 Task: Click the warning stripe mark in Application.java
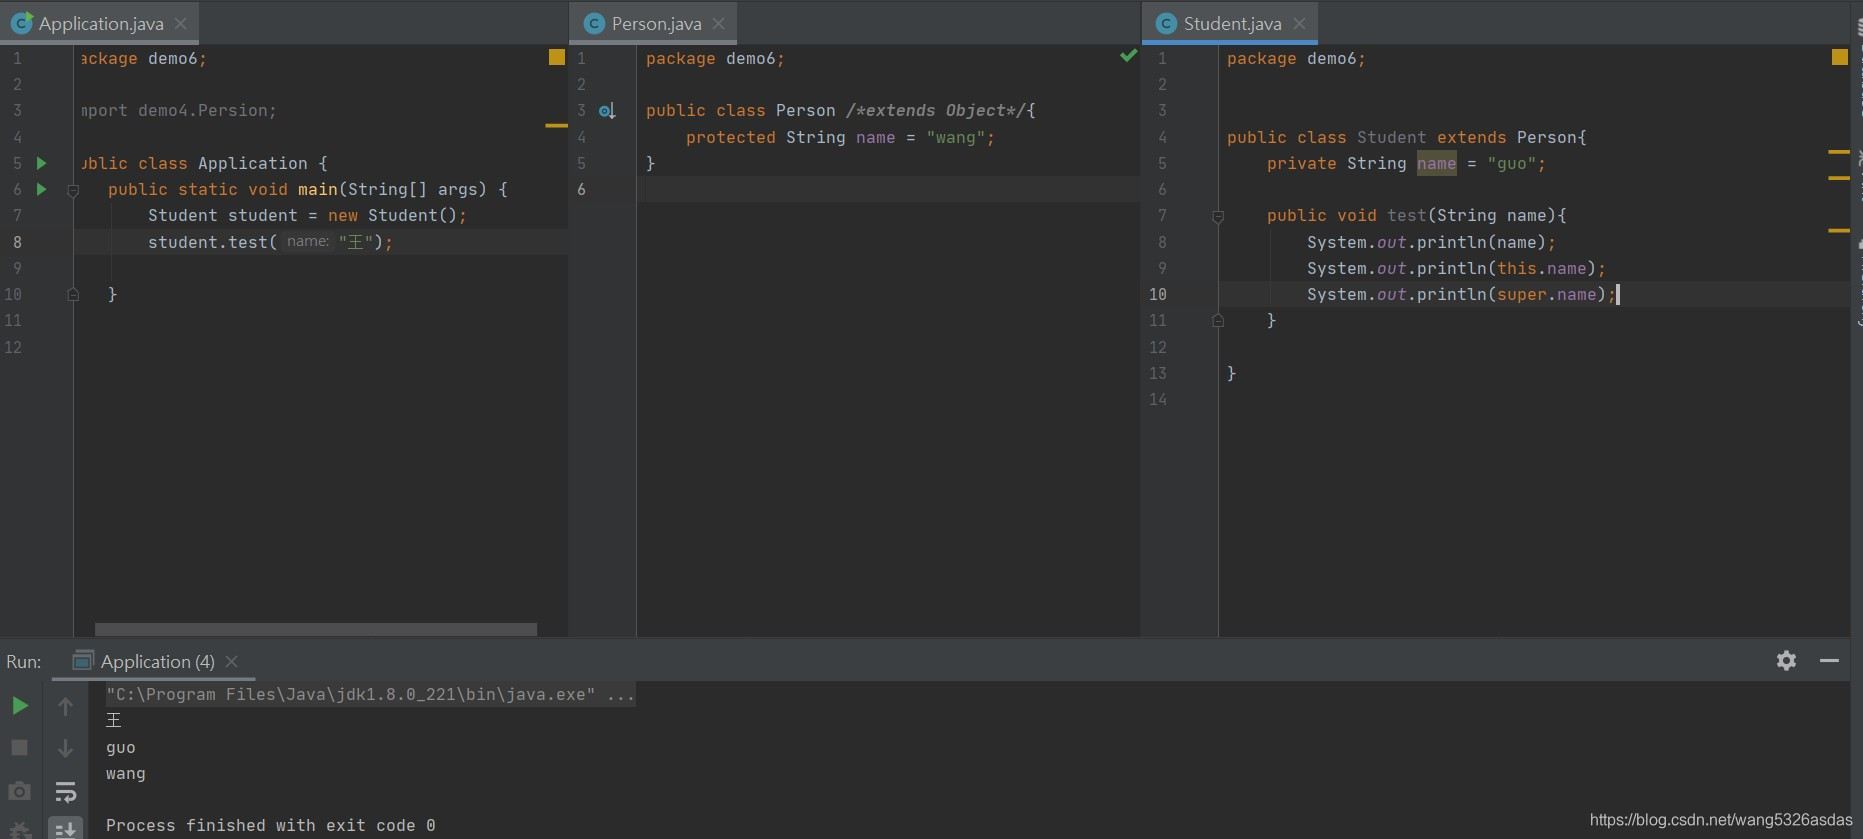(556, 125)
